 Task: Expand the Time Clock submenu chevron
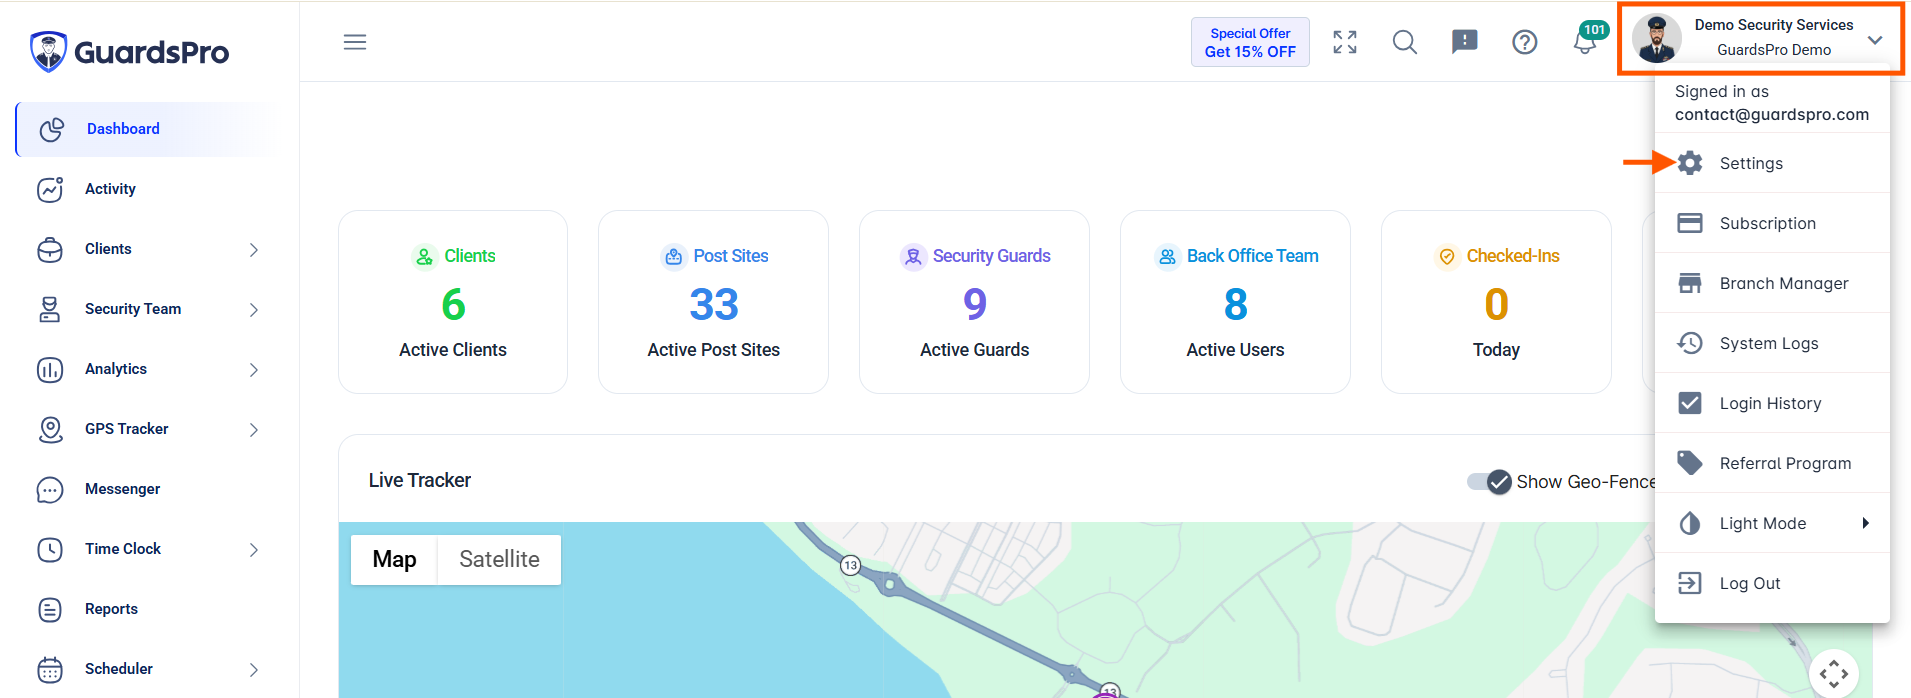(x=254, y=549)
